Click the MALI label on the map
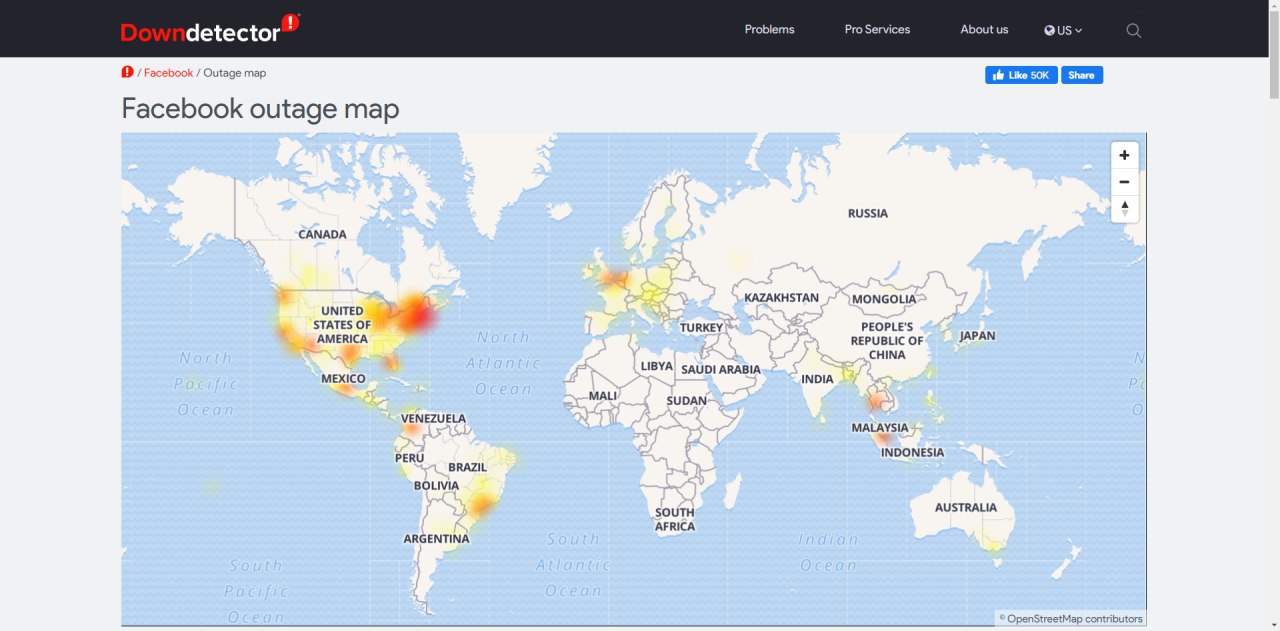Screen dimensions: 1280x631 coord(603,395)
